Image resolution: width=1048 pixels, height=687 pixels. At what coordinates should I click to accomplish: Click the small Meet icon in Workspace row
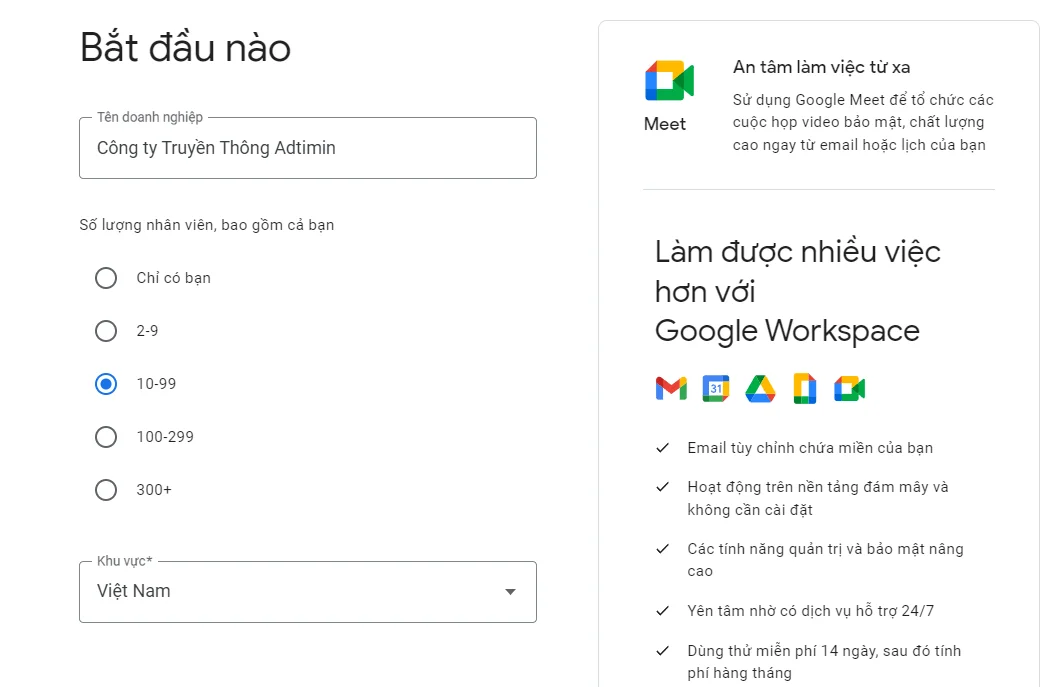coord(849,388)
